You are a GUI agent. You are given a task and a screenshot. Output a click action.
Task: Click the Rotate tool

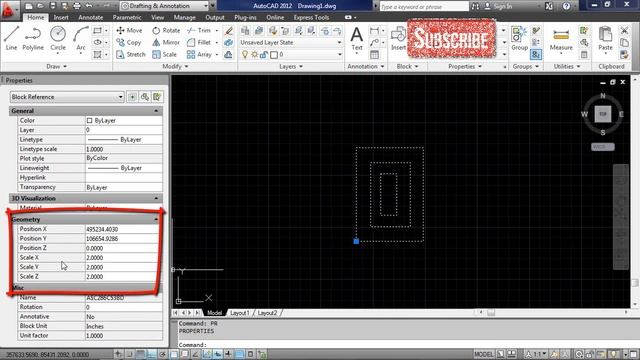pyautogui.click(x=166, y=31)
